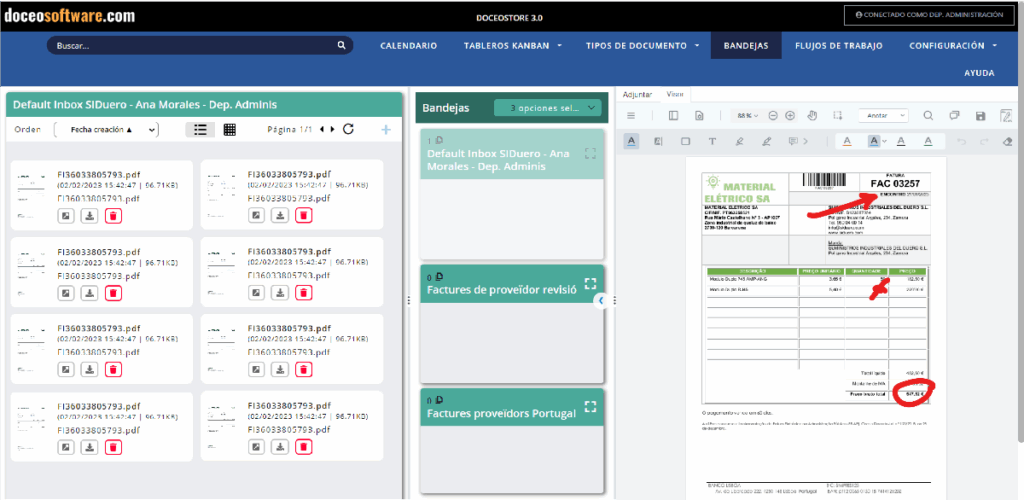Image resolution: width=1024 pixels, height=500 pixels.
Task: Choose the black underline style preset
Action: pos(901,141)
